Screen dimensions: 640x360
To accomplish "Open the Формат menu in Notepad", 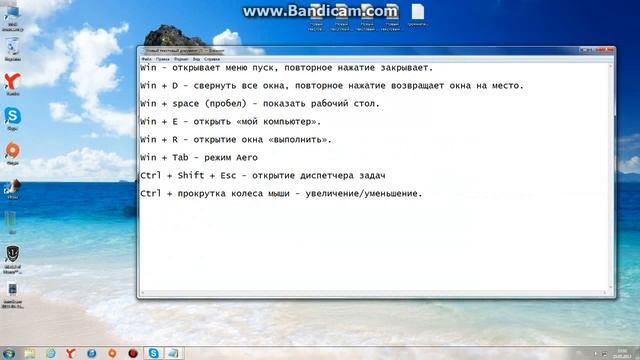I will [181, 59].
